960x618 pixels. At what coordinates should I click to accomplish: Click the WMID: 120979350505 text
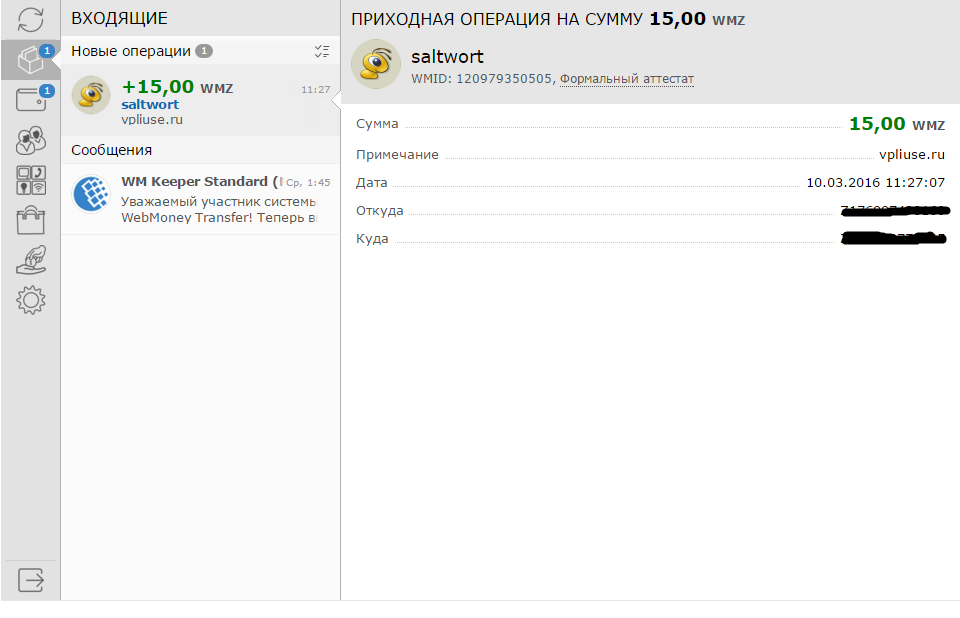[481, 79]
